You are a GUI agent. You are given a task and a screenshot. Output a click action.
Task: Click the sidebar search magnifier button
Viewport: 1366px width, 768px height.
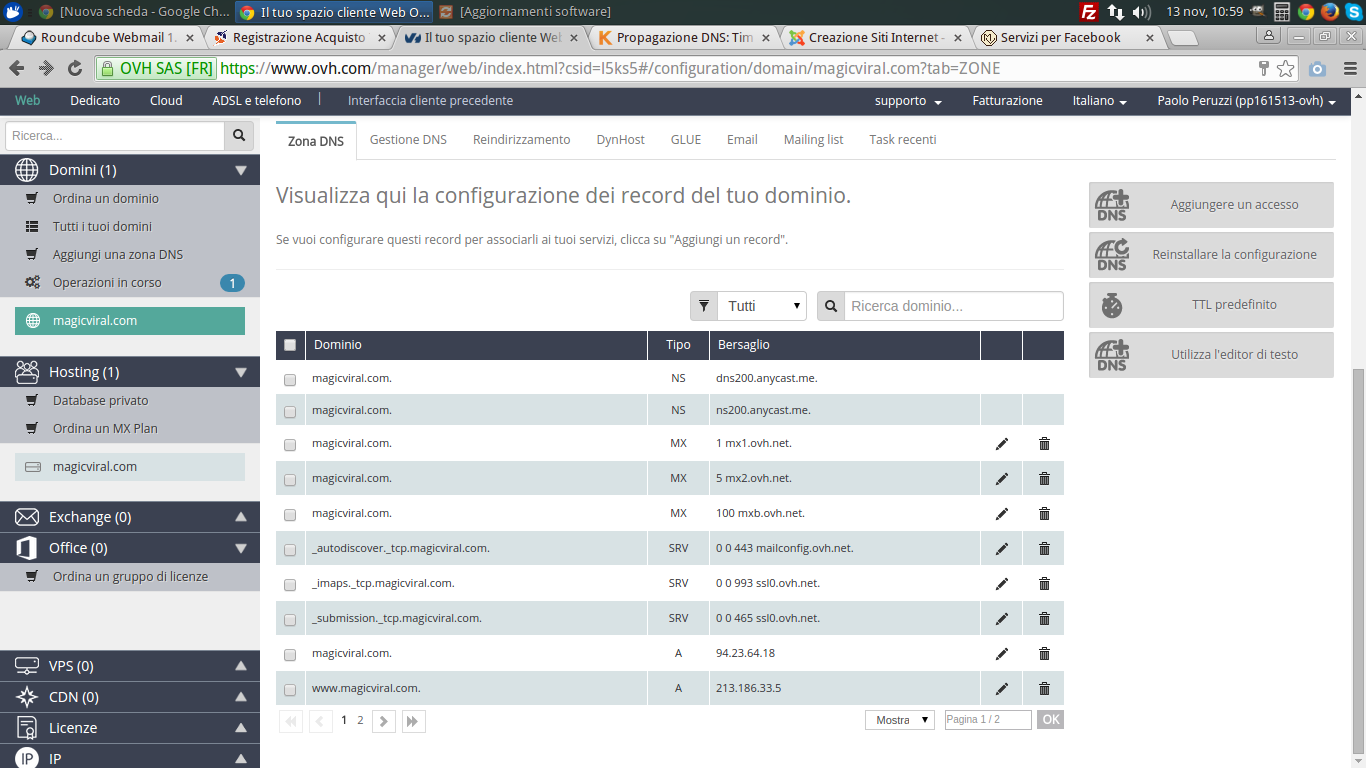pyautogui.click(x=239, y=136)
